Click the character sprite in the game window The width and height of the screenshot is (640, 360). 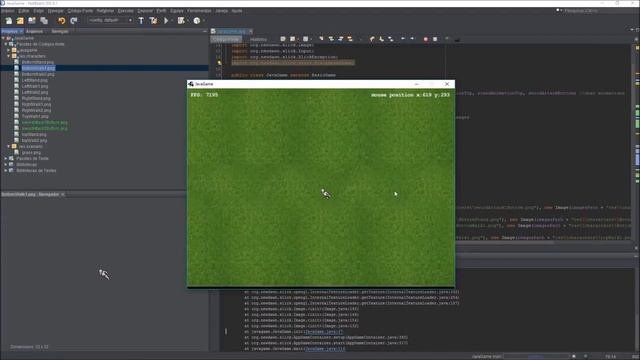point(326,193)
